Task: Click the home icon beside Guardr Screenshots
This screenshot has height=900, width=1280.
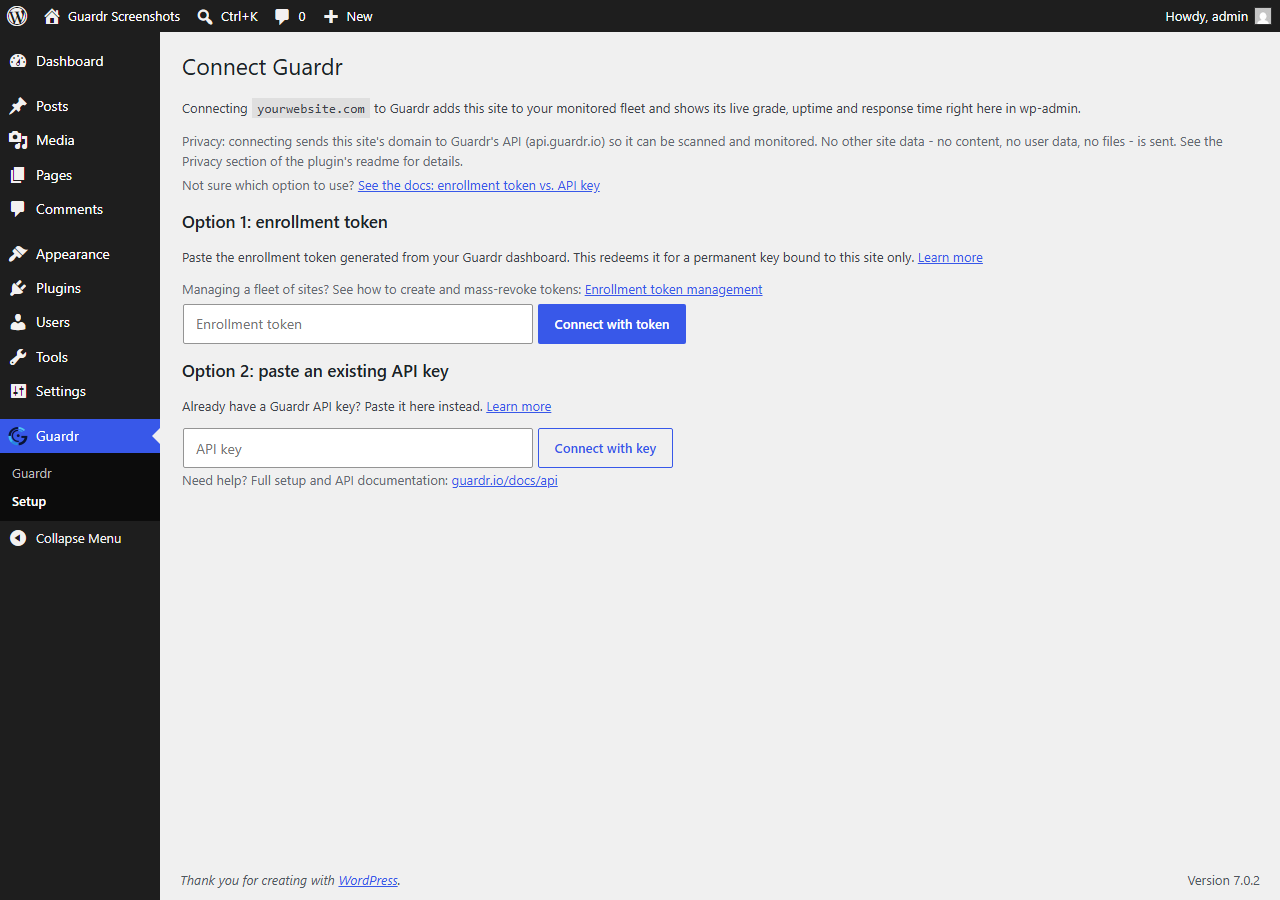Action: 52,16
